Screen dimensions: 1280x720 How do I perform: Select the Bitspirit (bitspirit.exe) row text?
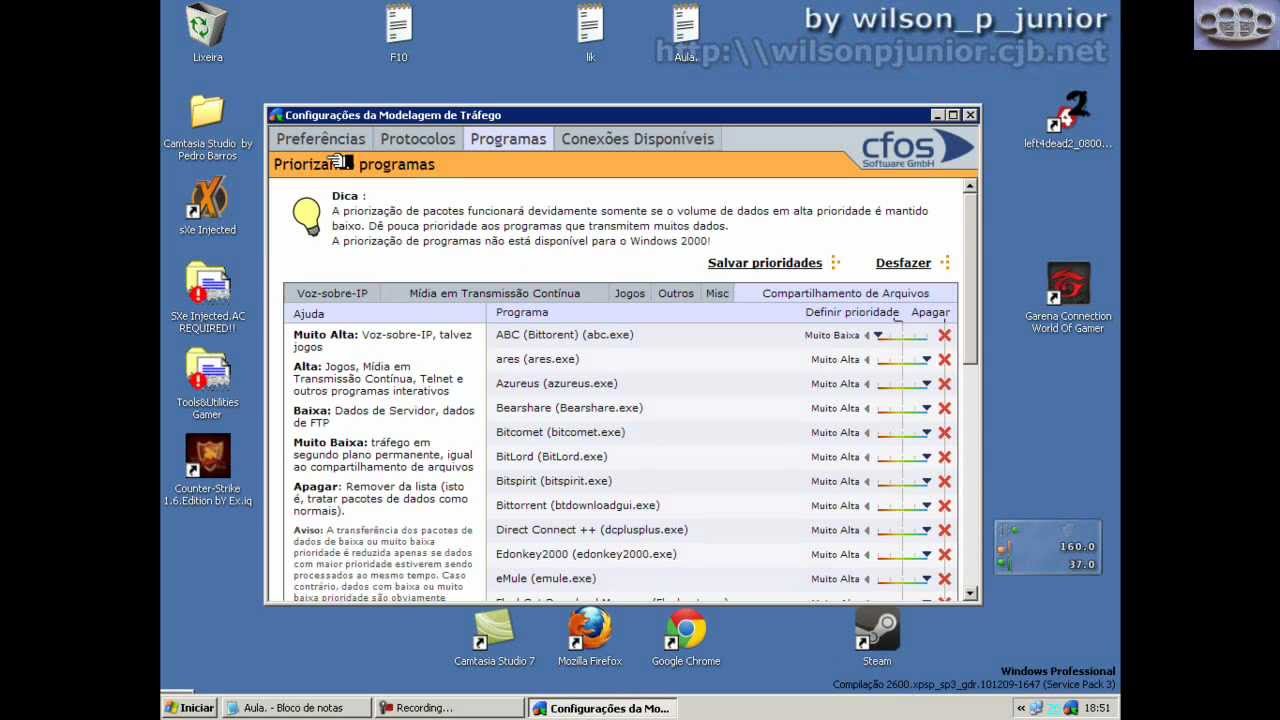(553, 482)
